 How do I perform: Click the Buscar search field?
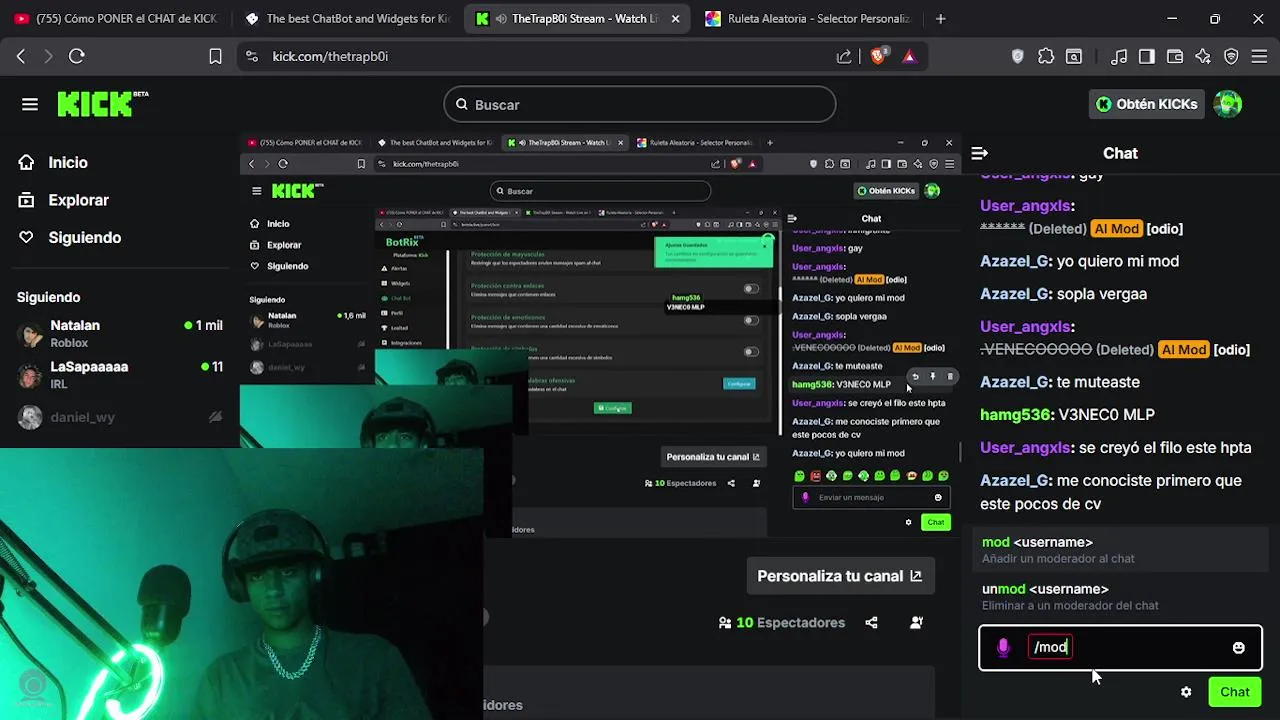pyautogui.click(x=640, y=104)
